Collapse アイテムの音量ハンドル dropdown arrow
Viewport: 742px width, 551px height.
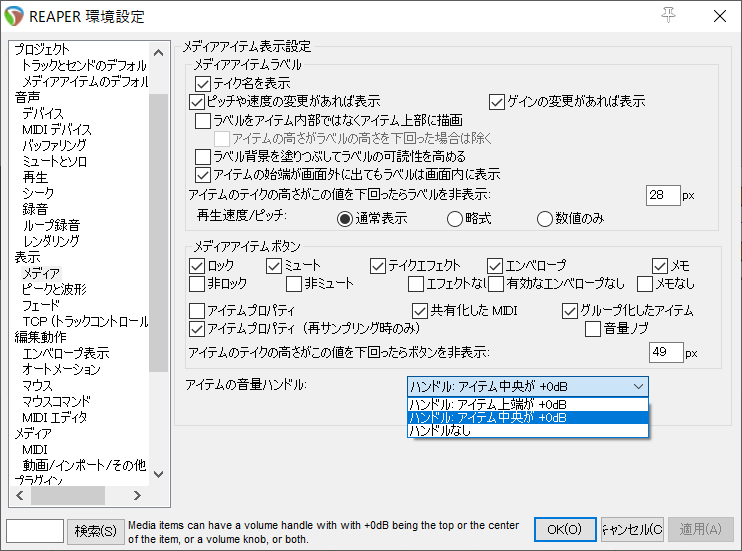[638, 387]
